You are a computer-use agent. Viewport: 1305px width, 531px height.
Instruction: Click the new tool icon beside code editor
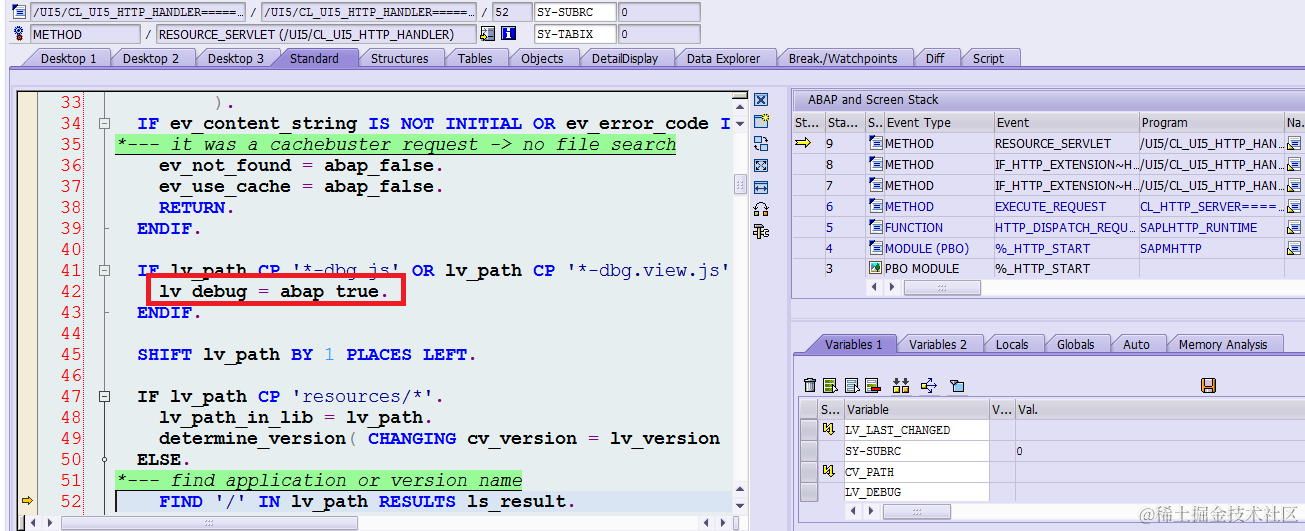point(761,121)
